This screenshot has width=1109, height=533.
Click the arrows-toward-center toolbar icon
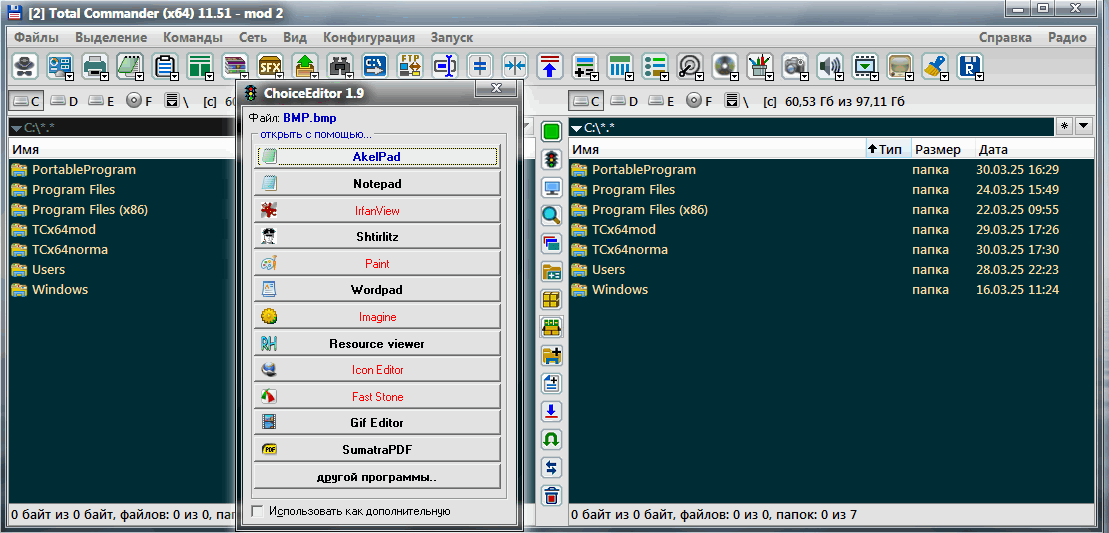coord(515,66)
